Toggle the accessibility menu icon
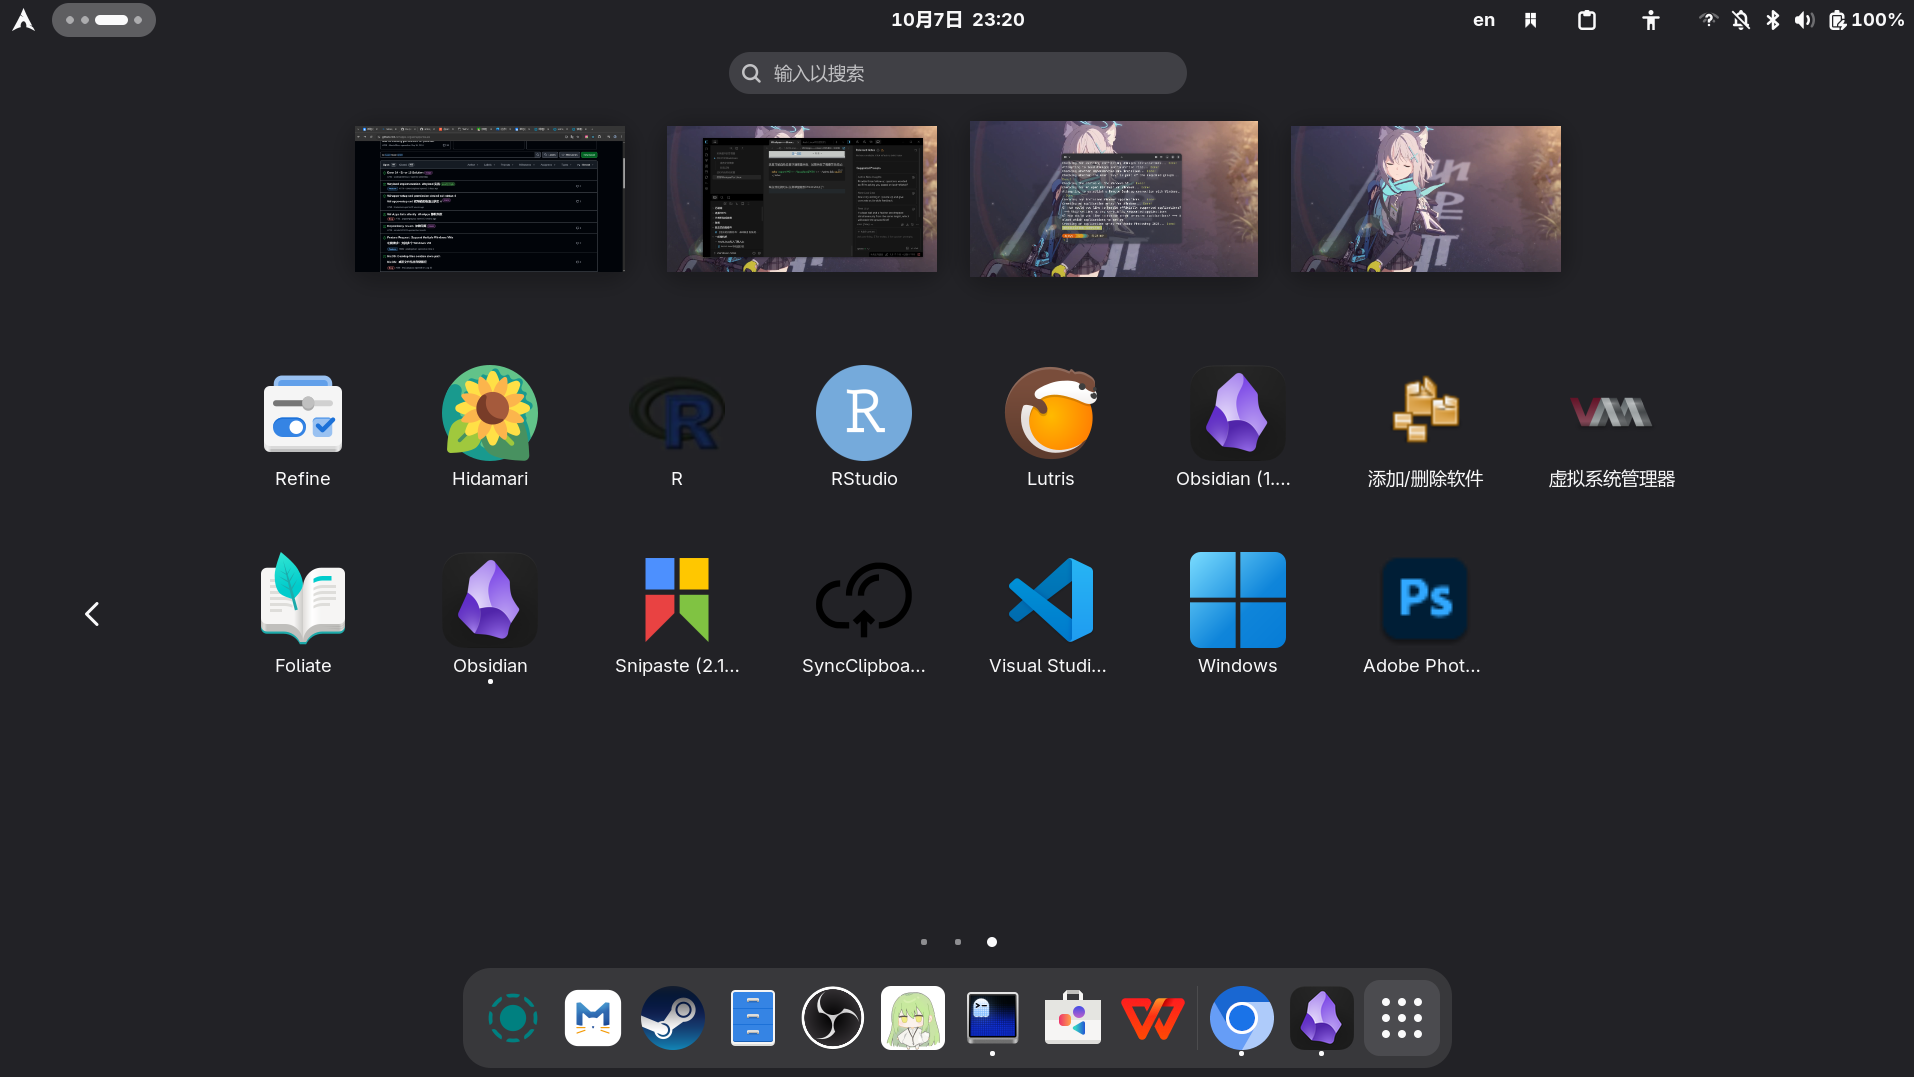1914x1077 pixels. click(1651, 20)
